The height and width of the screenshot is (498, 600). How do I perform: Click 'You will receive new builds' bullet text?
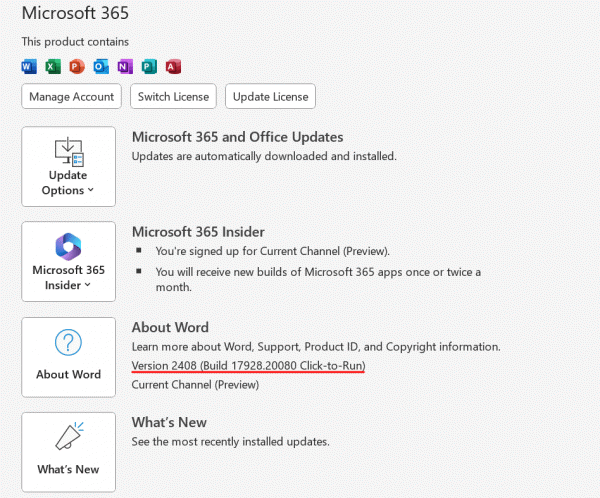pos(318,279)
